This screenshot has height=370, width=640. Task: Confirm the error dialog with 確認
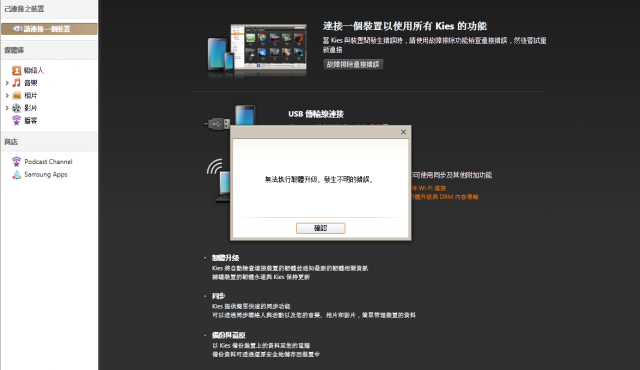pos(320,228)
